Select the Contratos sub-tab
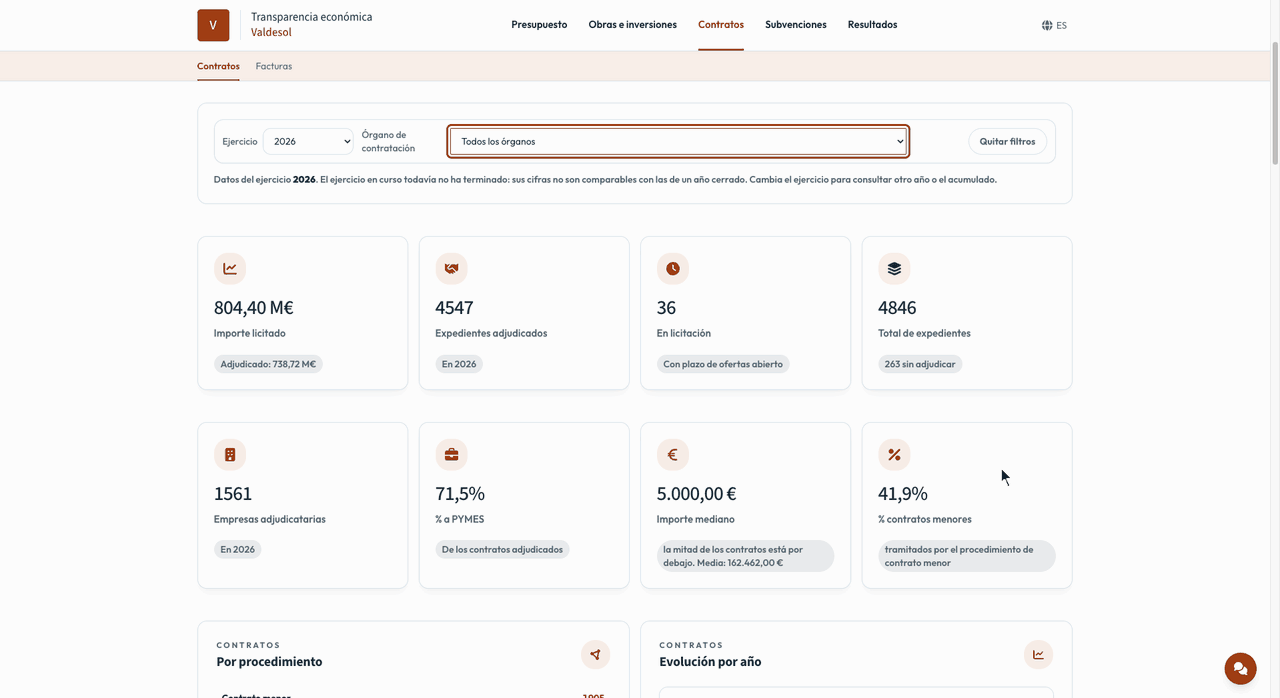 pos(218,66)
